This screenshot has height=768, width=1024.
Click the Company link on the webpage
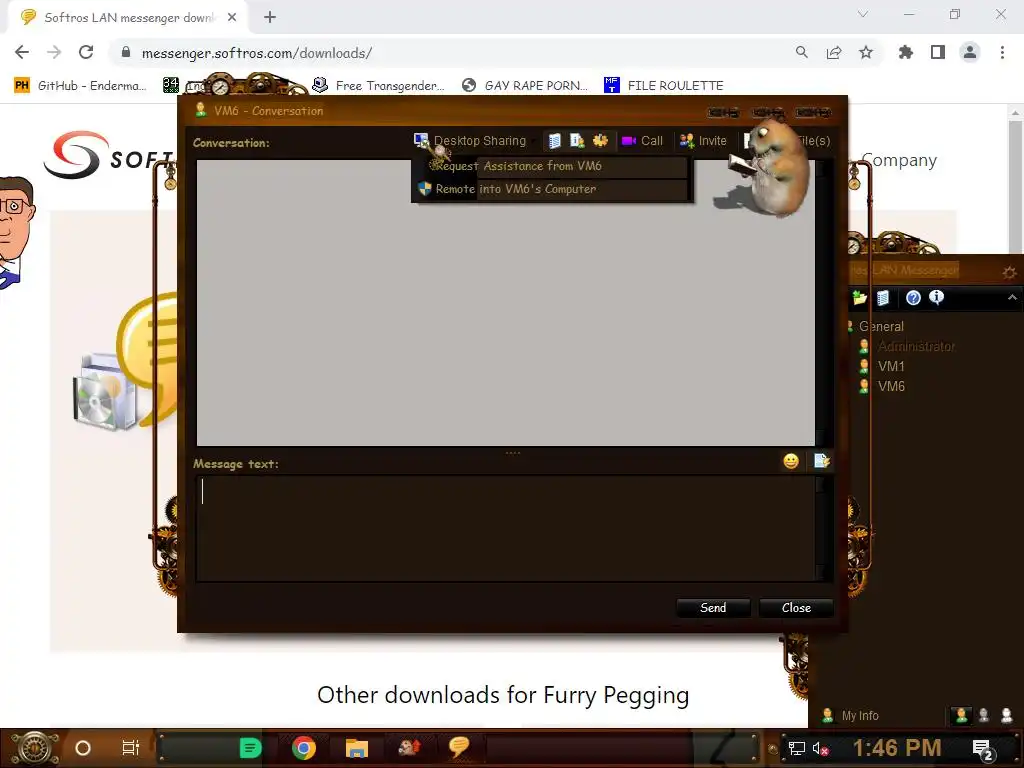(899, 161)
